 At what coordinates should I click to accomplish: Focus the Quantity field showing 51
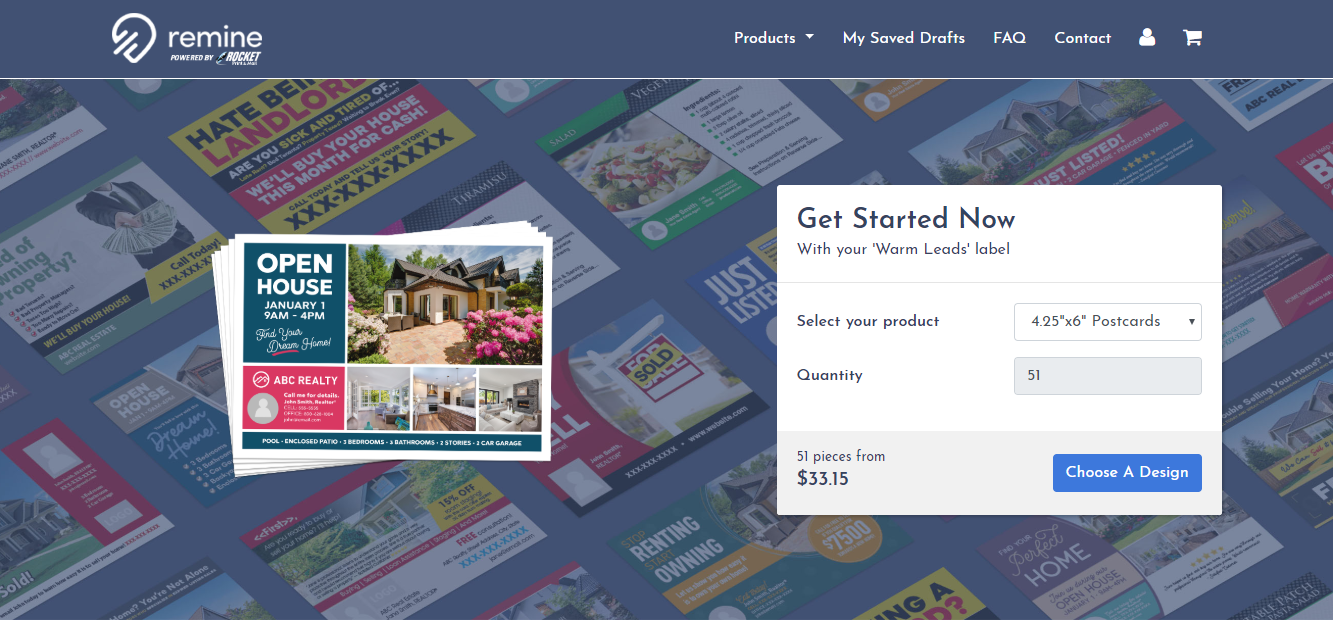pyautogui.click(x=1108, y=376)
